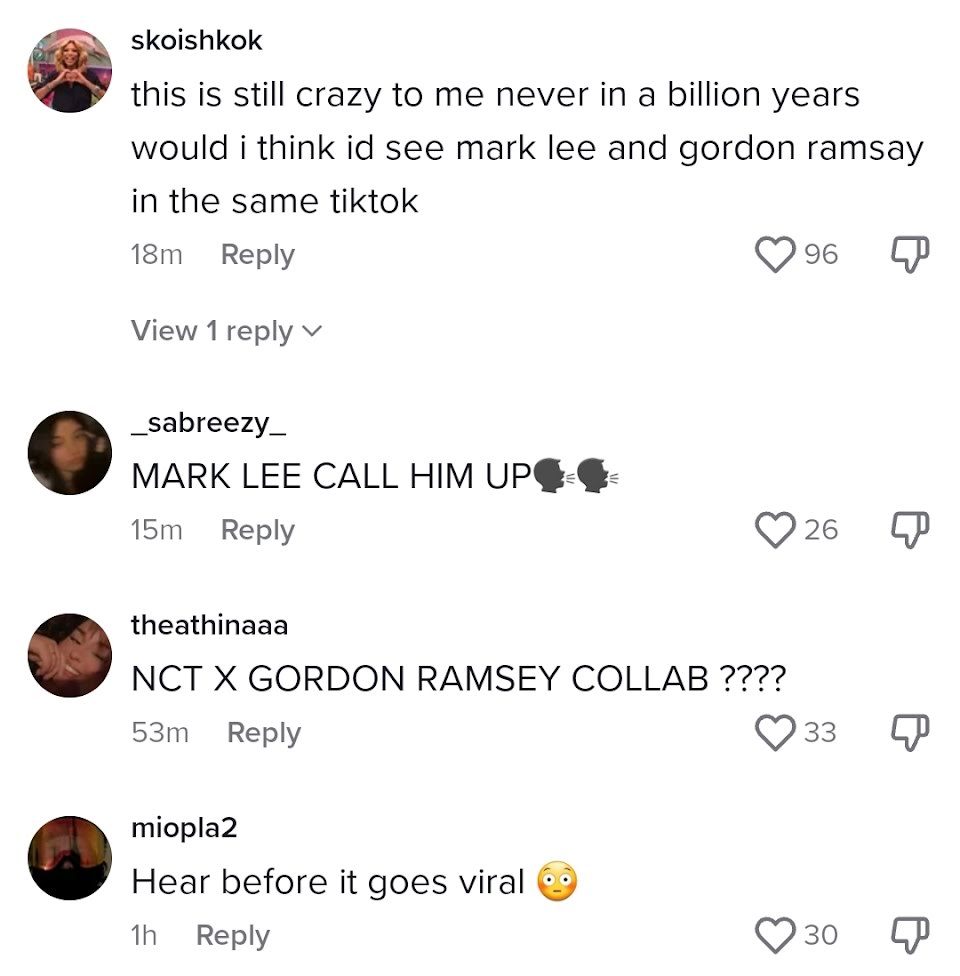Reply to theathinaaa's comment
960x976 pixels.
pos(264,733)
